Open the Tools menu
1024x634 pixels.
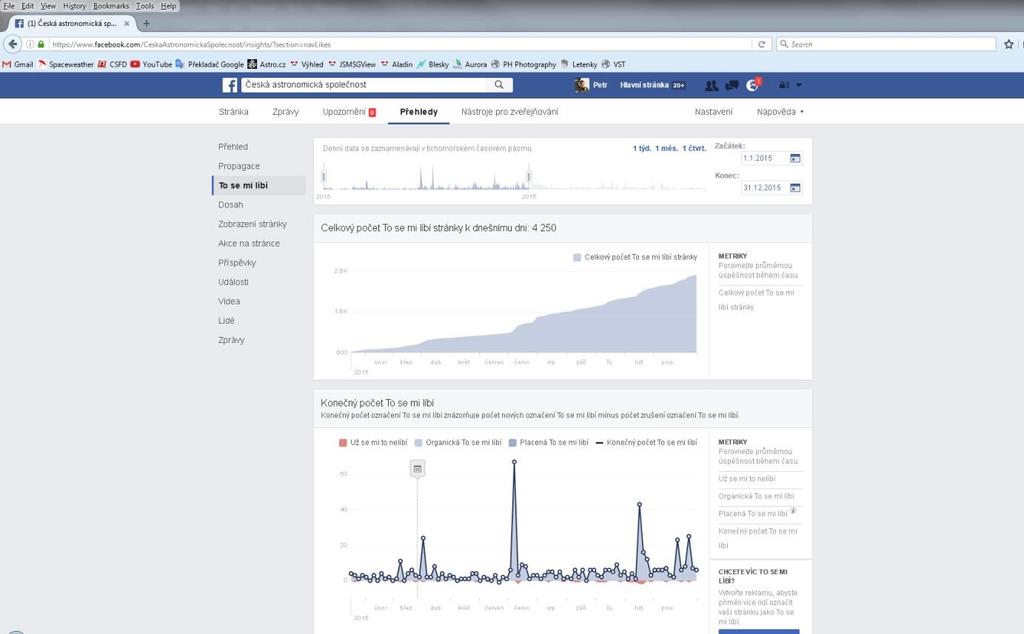[x=145, y=6]
